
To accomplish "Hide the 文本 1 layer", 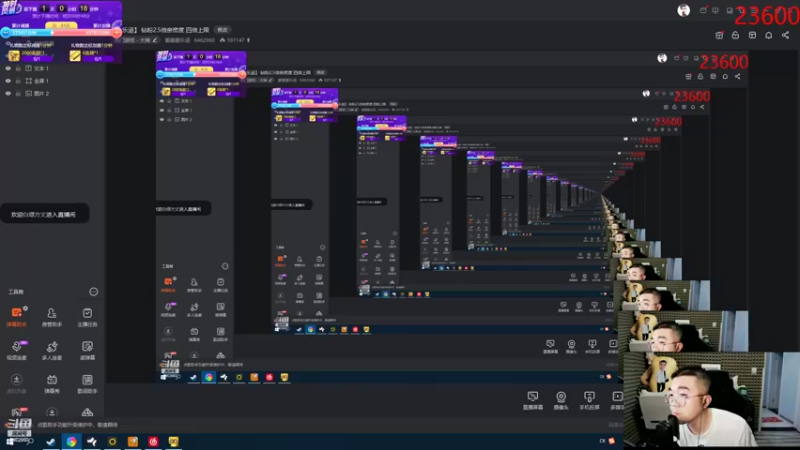I will [x=8, y=68].
